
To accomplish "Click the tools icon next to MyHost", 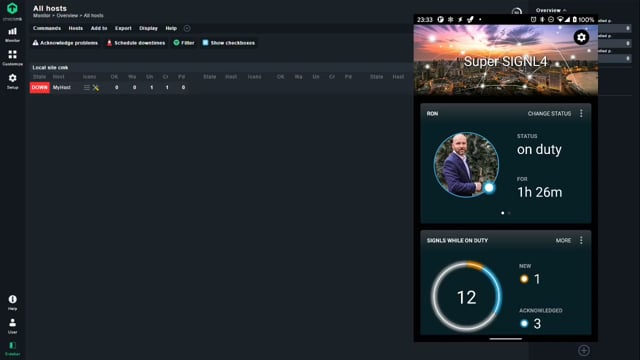I will pyautogui.click(x=96, y=87).
